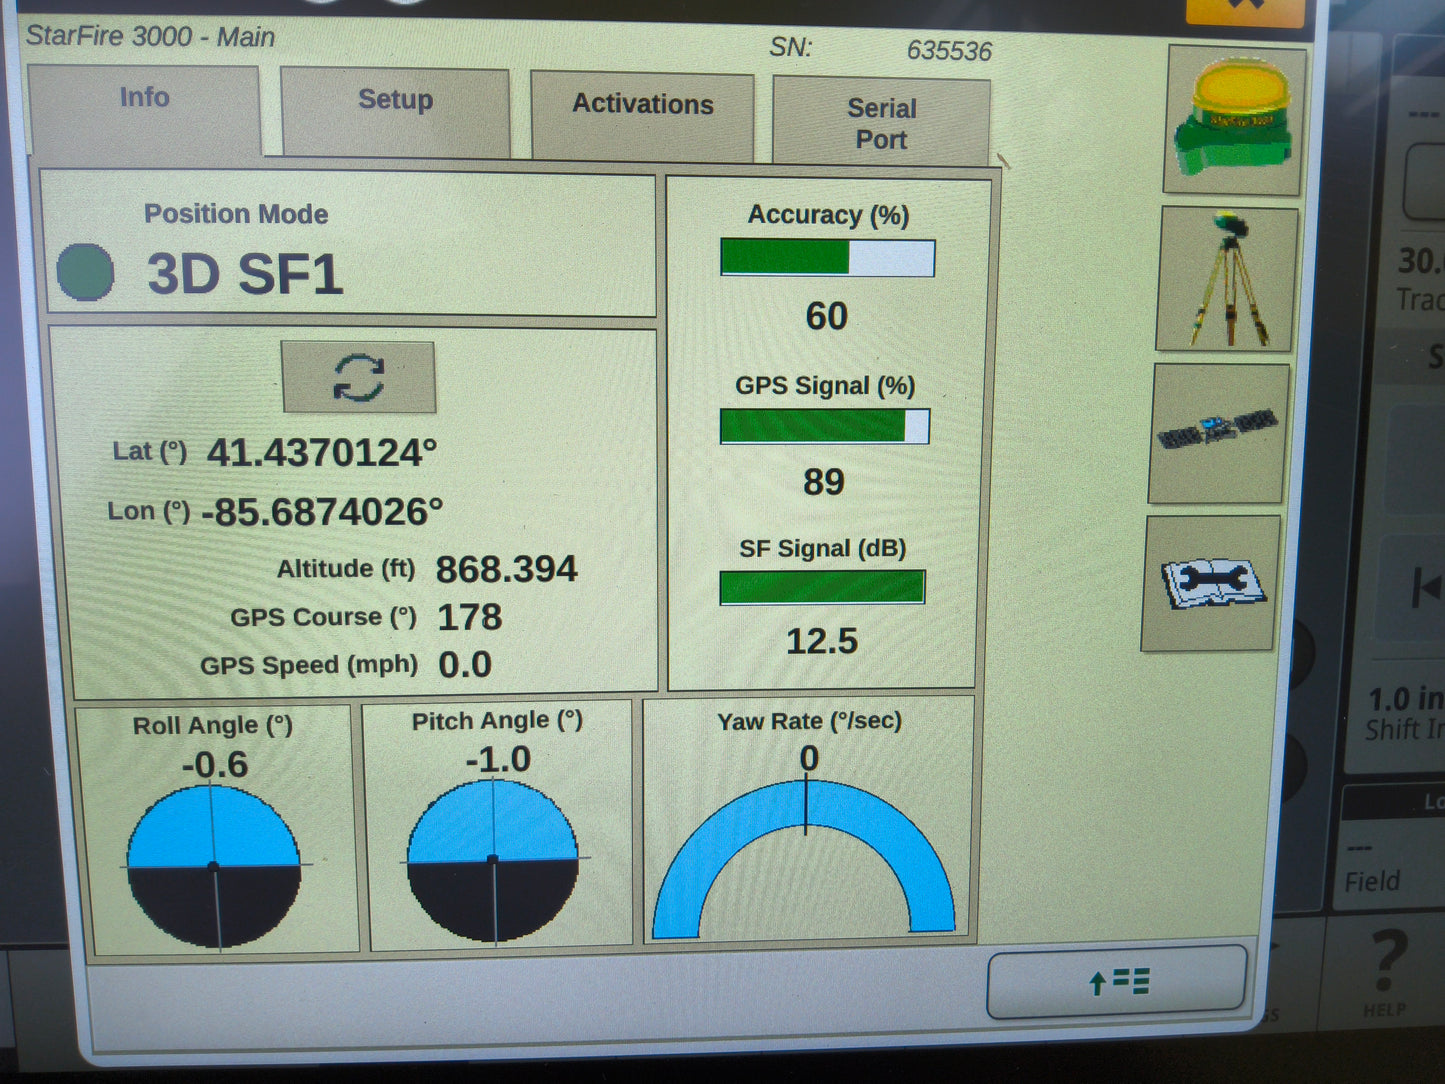Click the green position mode indicator
Image resolution: width=1445 pixels, height=1084 pixels.
(85, 272)
